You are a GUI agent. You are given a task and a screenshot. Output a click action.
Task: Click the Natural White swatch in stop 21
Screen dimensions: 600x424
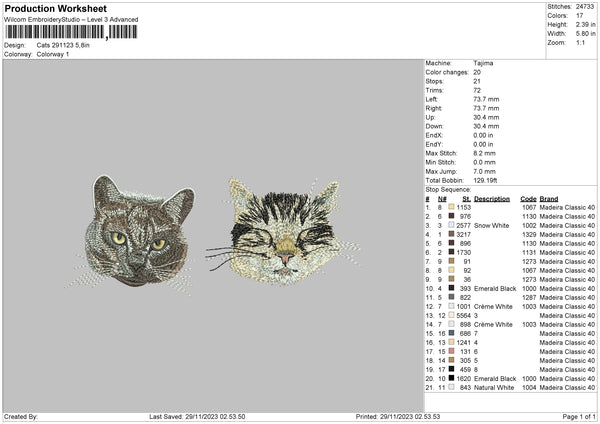453,388
